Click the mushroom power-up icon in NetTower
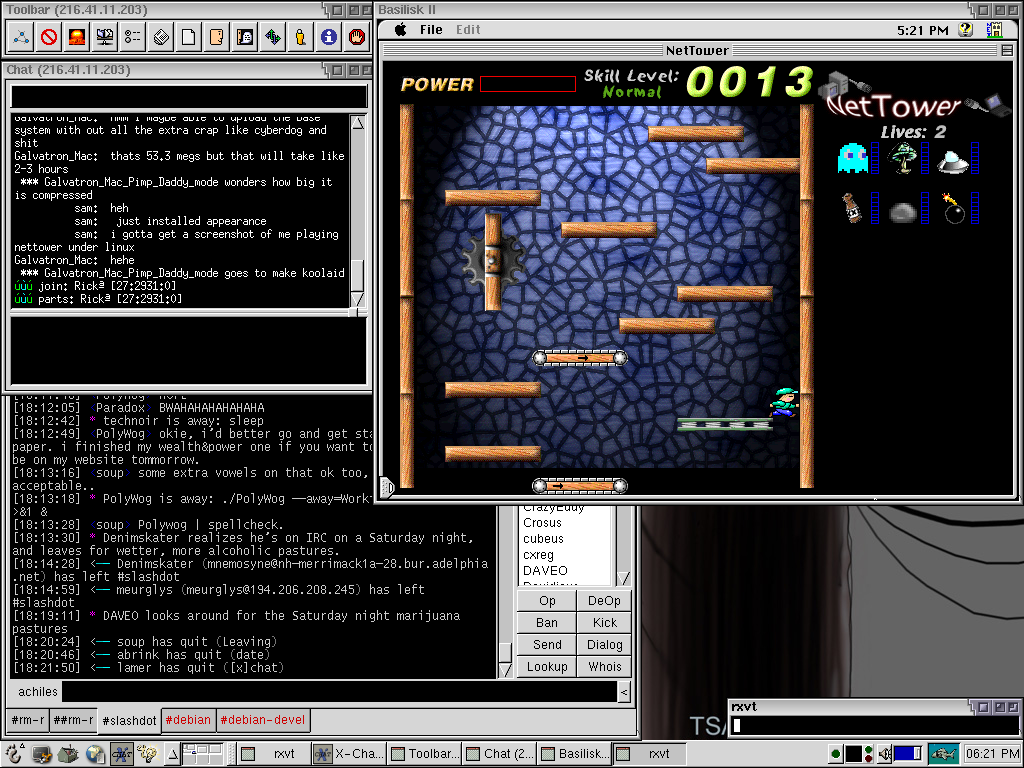Viewport: 1024px width, 768px height. pyautogui.click(x=903, y=158)
